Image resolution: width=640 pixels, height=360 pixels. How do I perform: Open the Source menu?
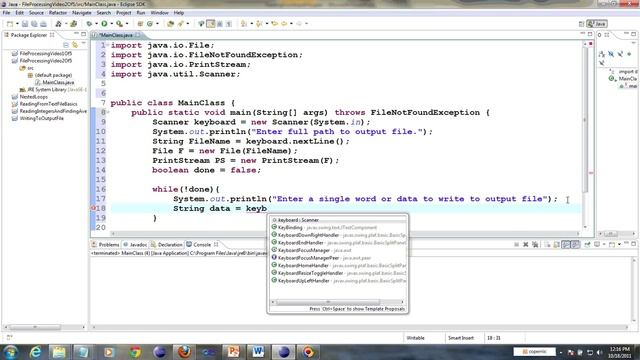click(x=36, y=13)
